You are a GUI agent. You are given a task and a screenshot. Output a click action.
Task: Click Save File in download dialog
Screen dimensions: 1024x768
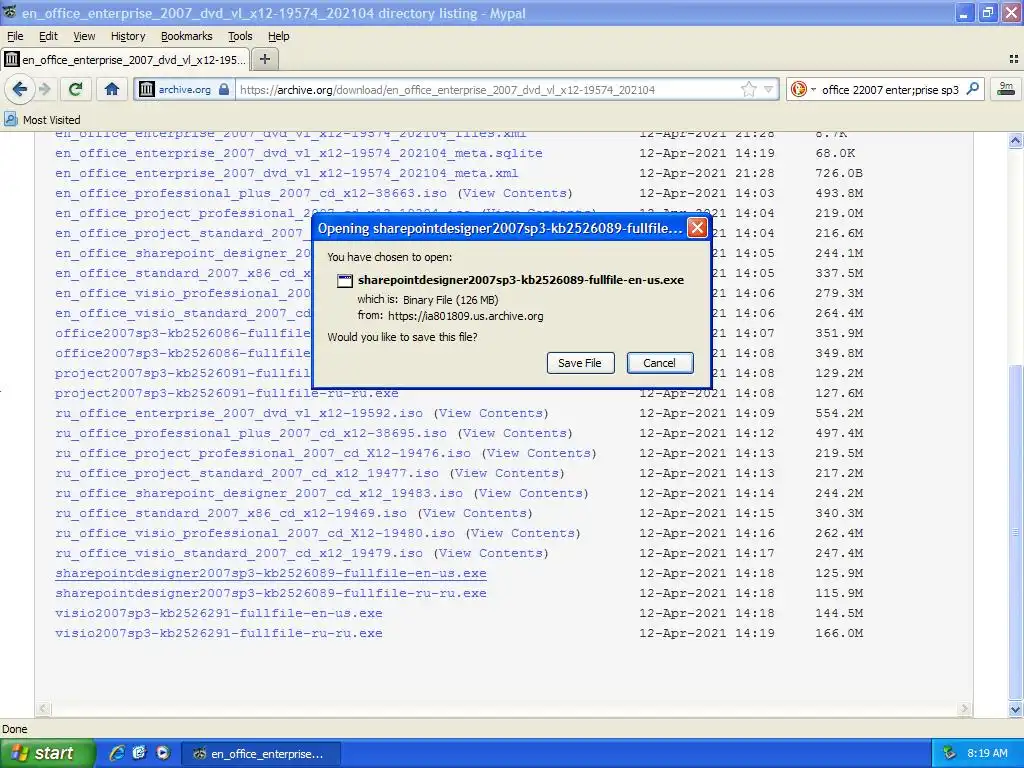(580, 363)
